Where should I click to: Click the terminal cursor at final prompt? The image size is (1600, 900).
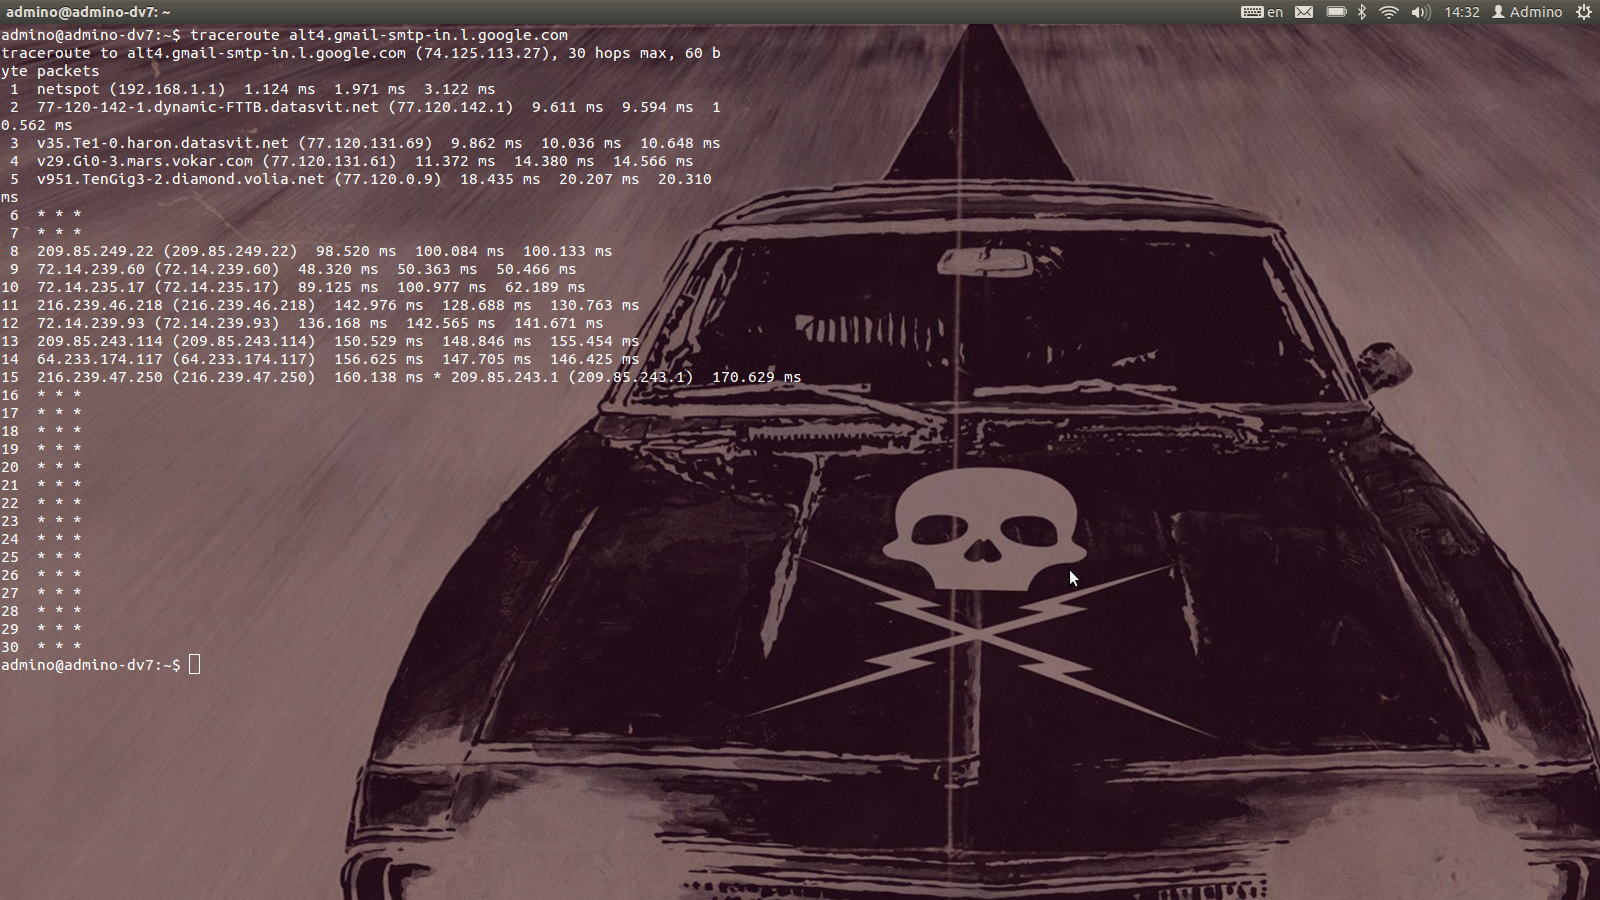[x=194, y=665]
